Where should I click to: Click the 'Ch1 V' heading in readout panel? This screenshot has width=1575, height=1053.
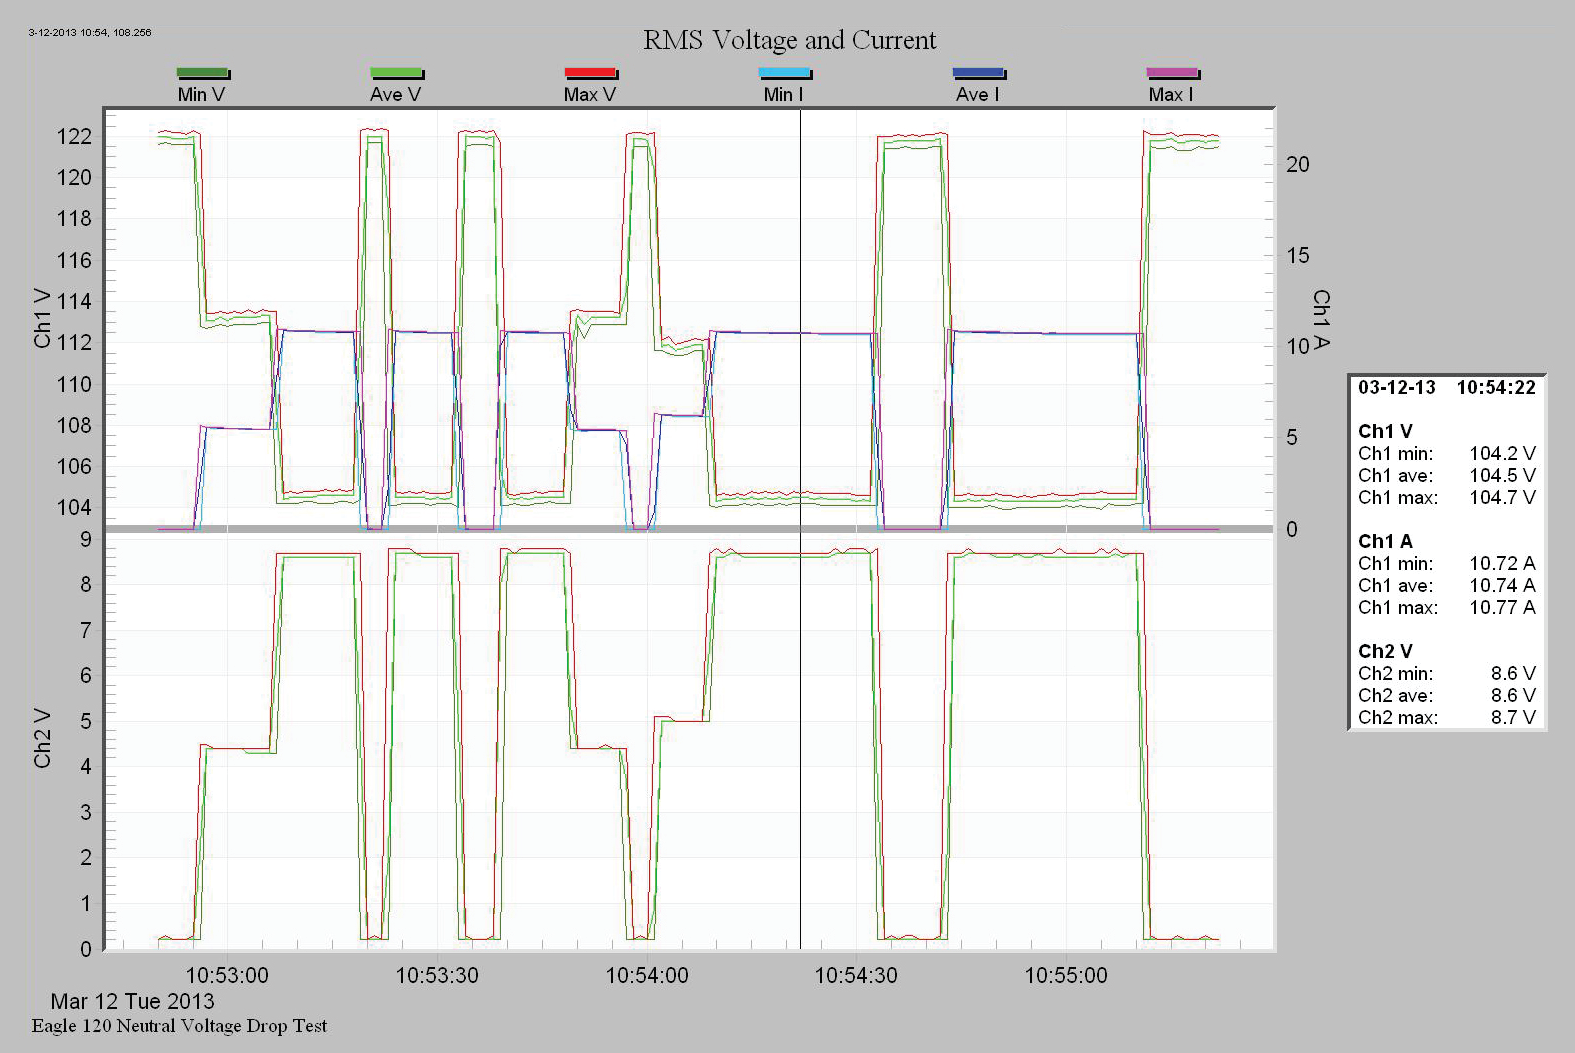coord(1385,431)
